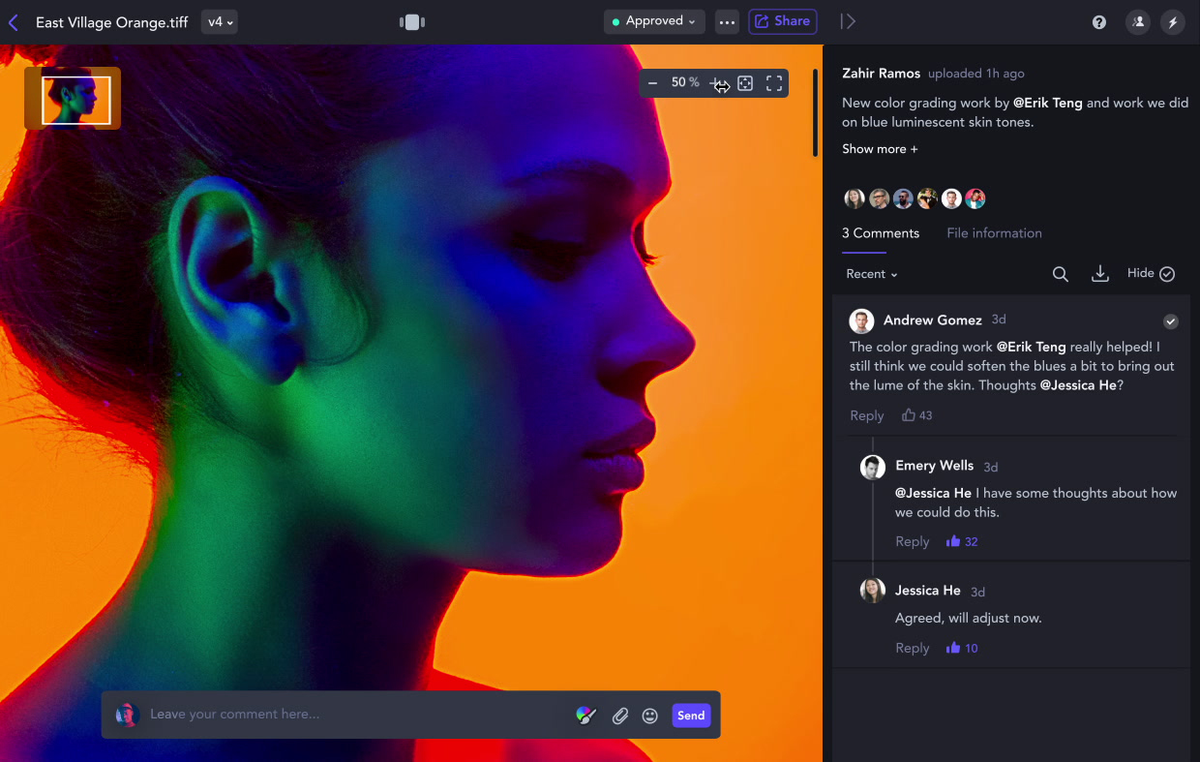Change the Recent comment sort order
This screenshot has height=762, width=1200.
pyautogui.click(x=870, y=273)
